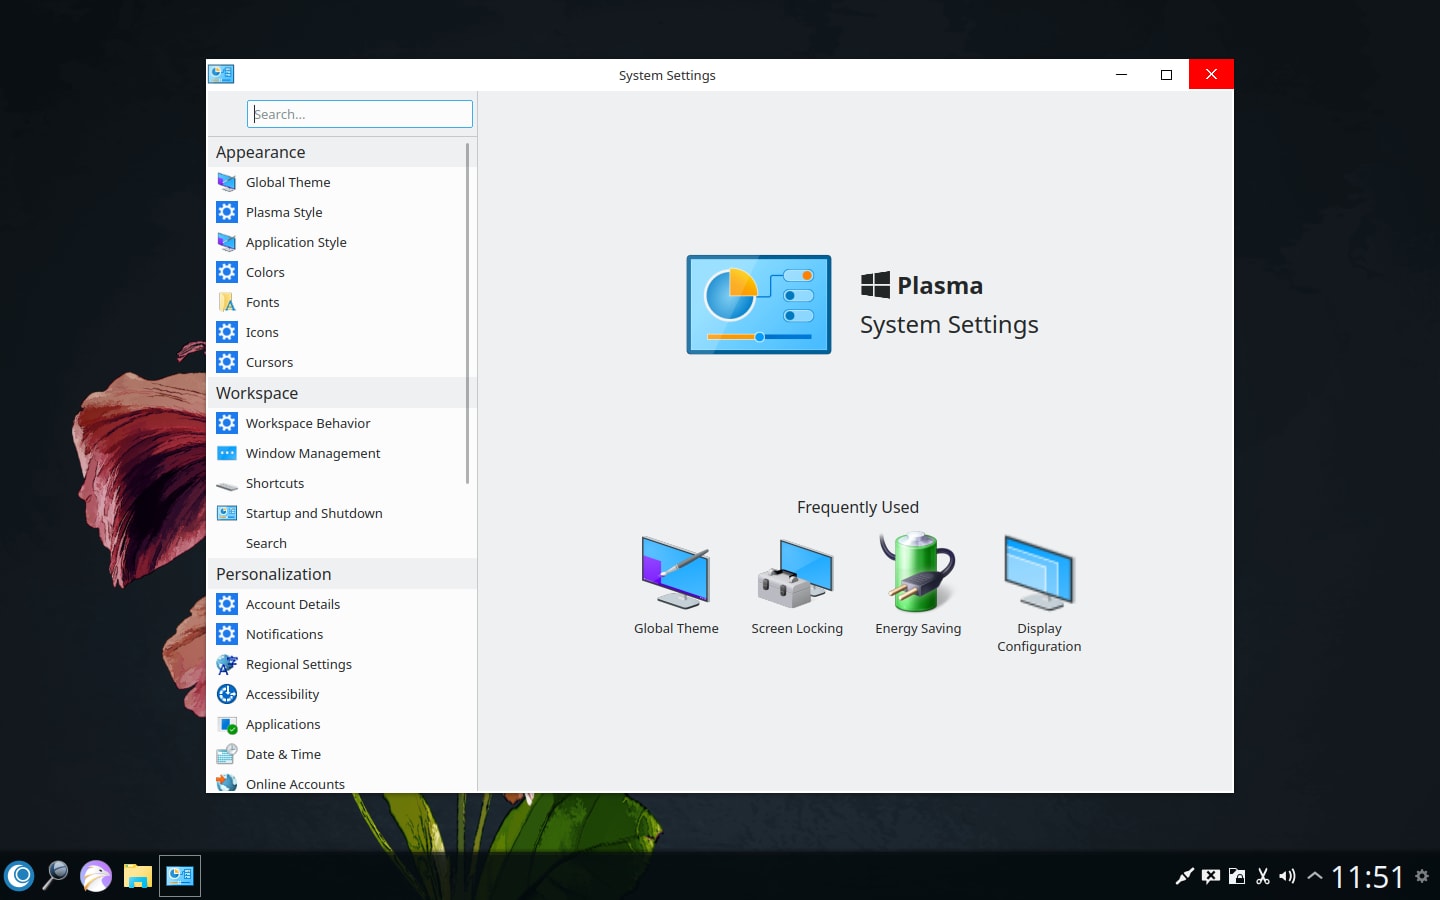Select Plasma Style in sidebar
The width and height of the screenshot is (1440, 900).
[284, 212]
